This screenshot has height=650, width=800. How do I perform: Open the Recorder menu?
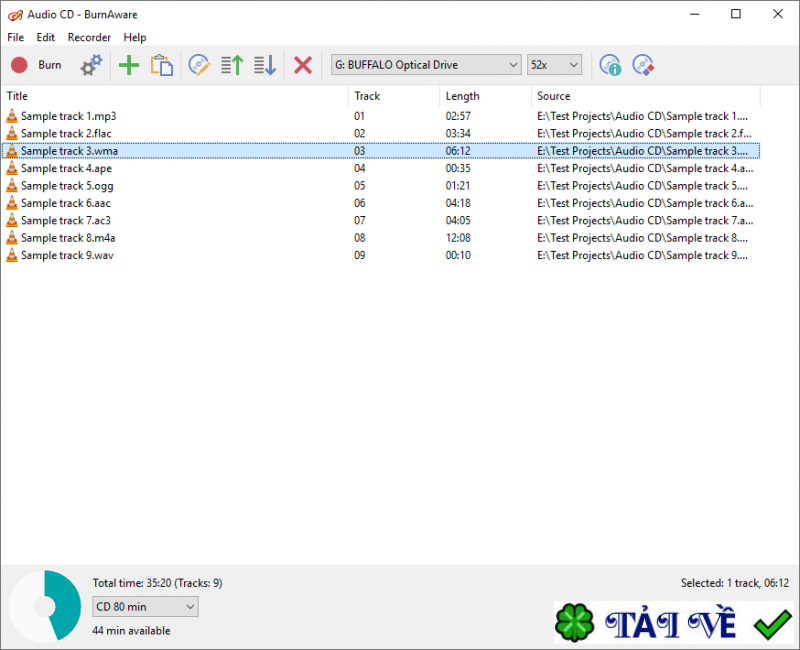click(x=89, y=37)
